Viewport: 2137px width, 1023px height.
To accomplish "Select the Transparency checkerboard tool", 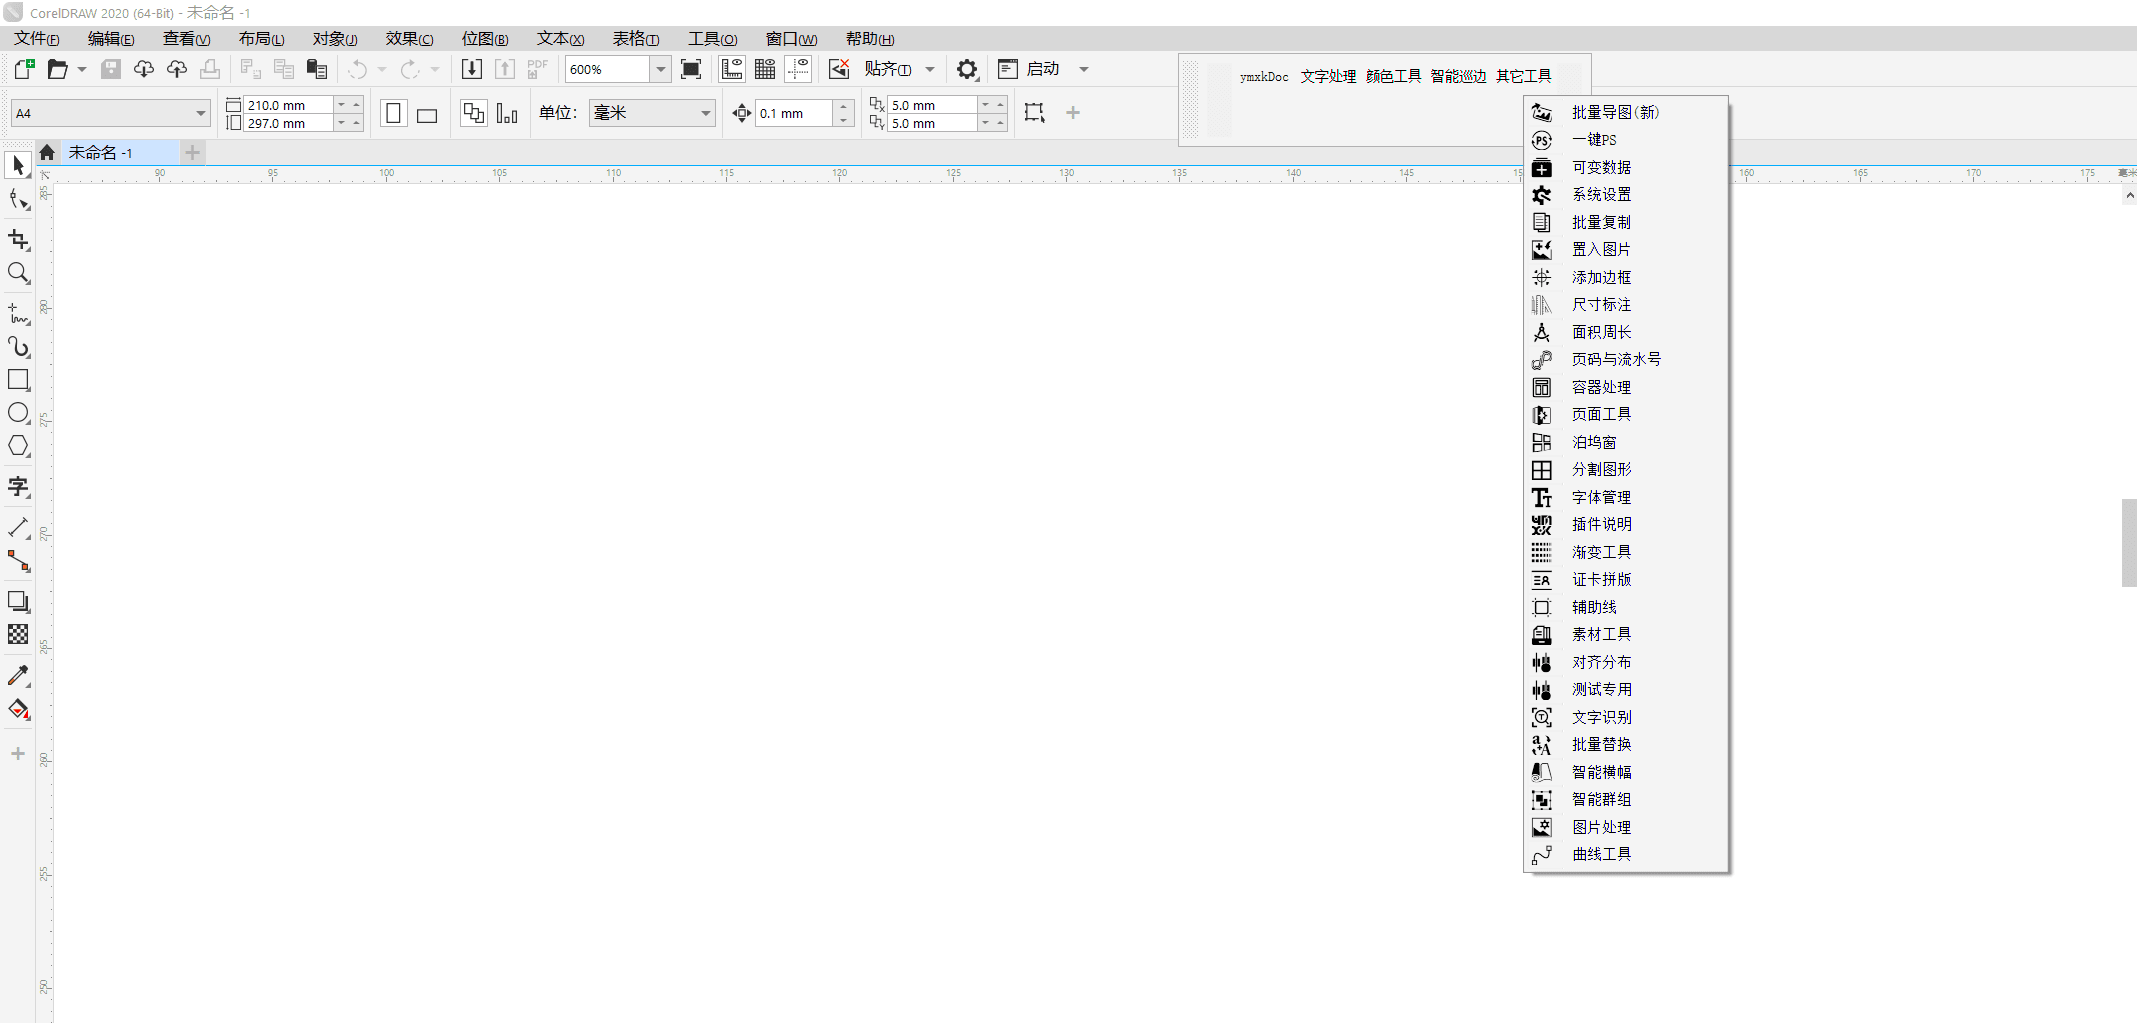I will [18, 634].
